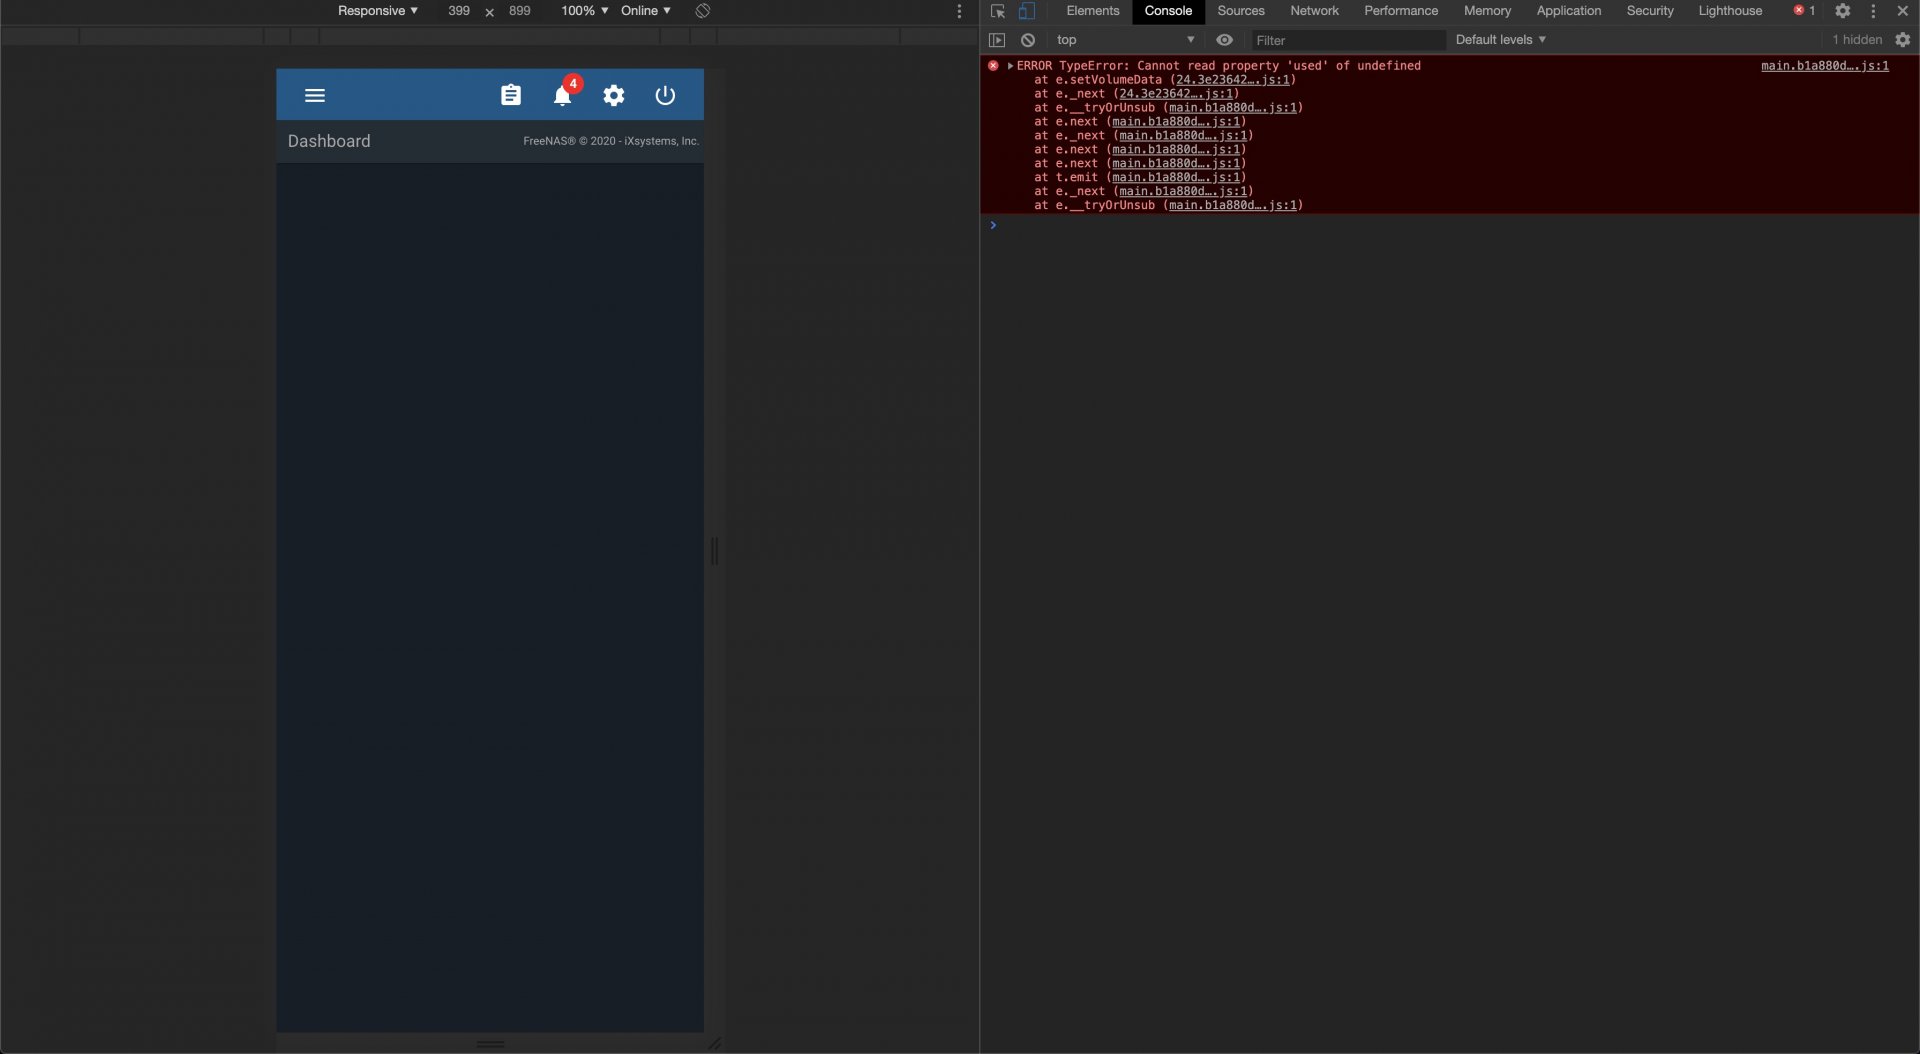Image resolution: width=1920 pixels, height=1054 pixels.
Task: Open the Responsive device dropdown
Action: click(378, 11)
